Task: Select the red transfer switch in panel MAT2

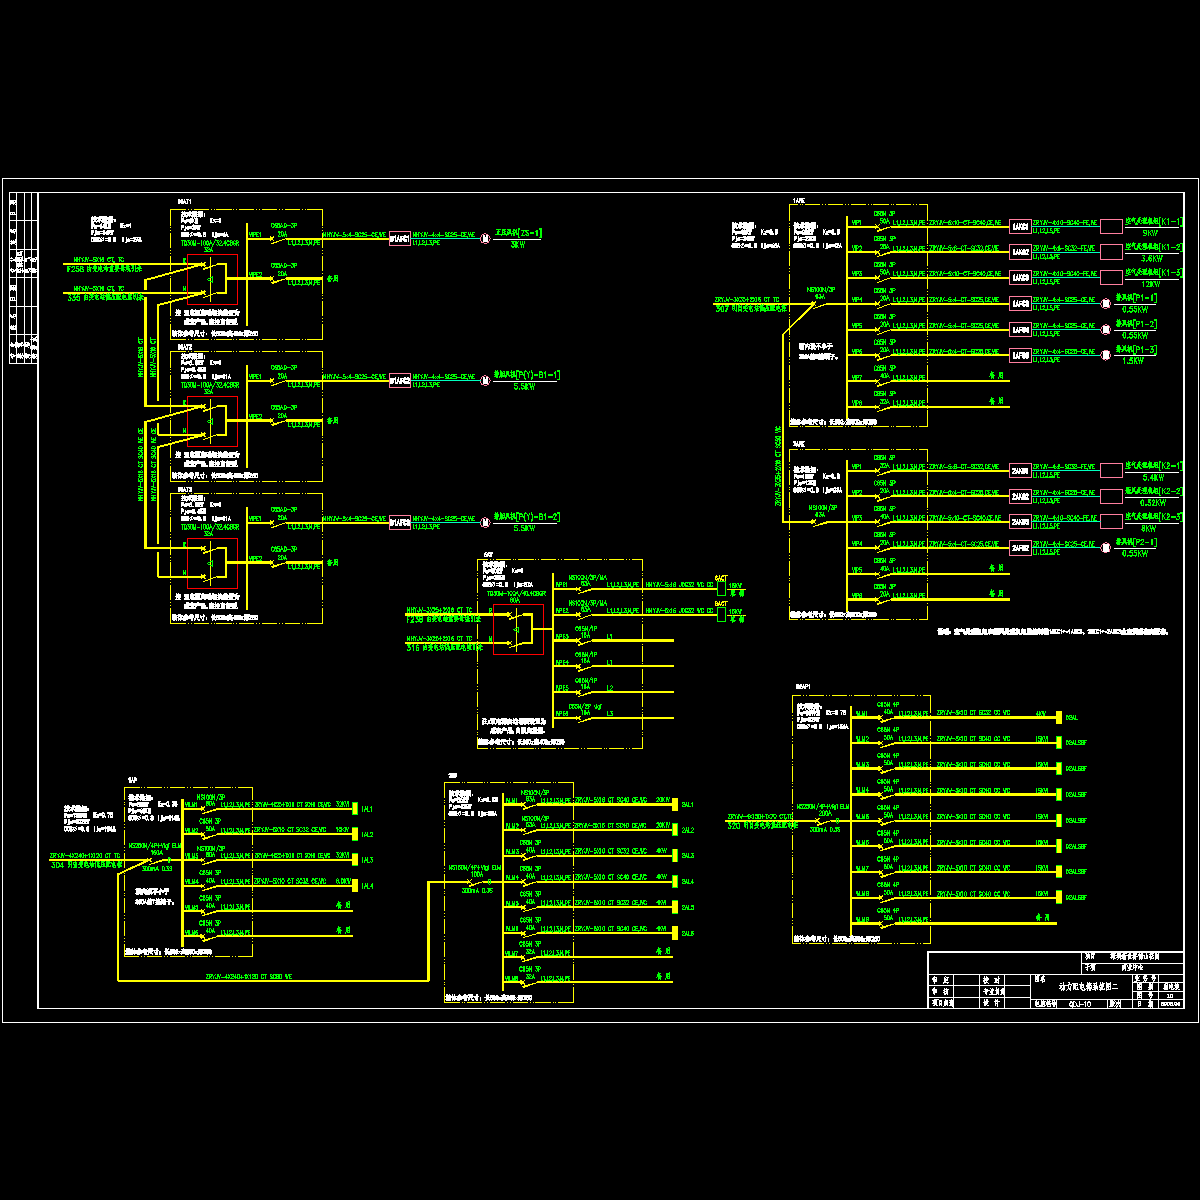Action: [x=212, y=420]
